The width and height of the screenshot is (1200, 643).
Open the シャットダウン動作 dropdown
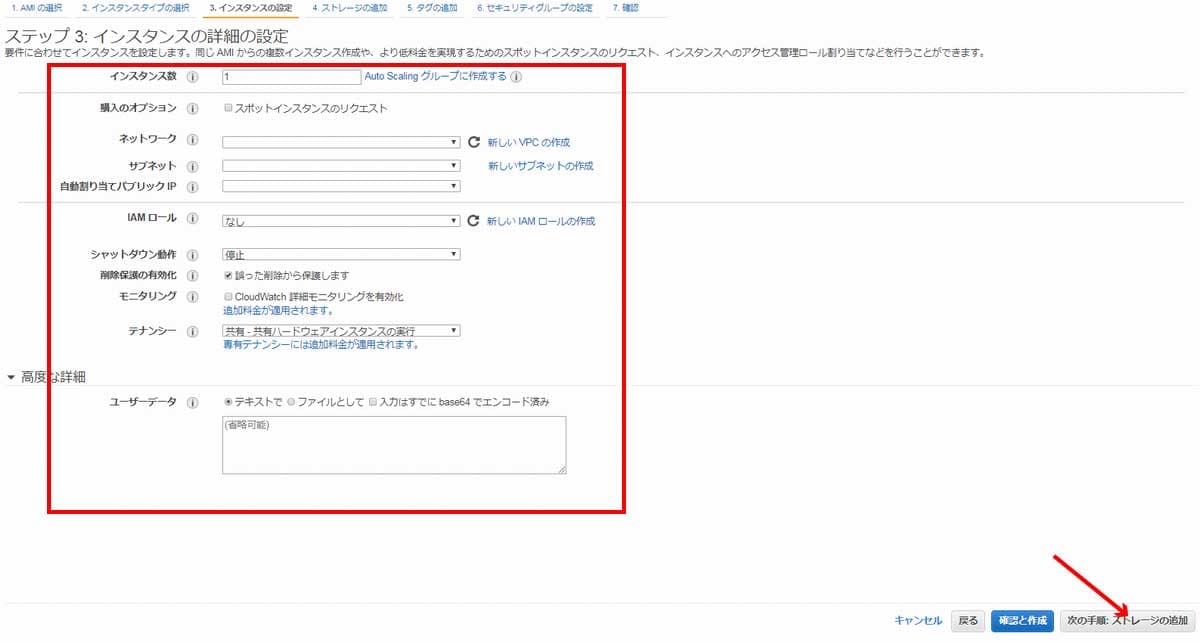tap(341, 255)
